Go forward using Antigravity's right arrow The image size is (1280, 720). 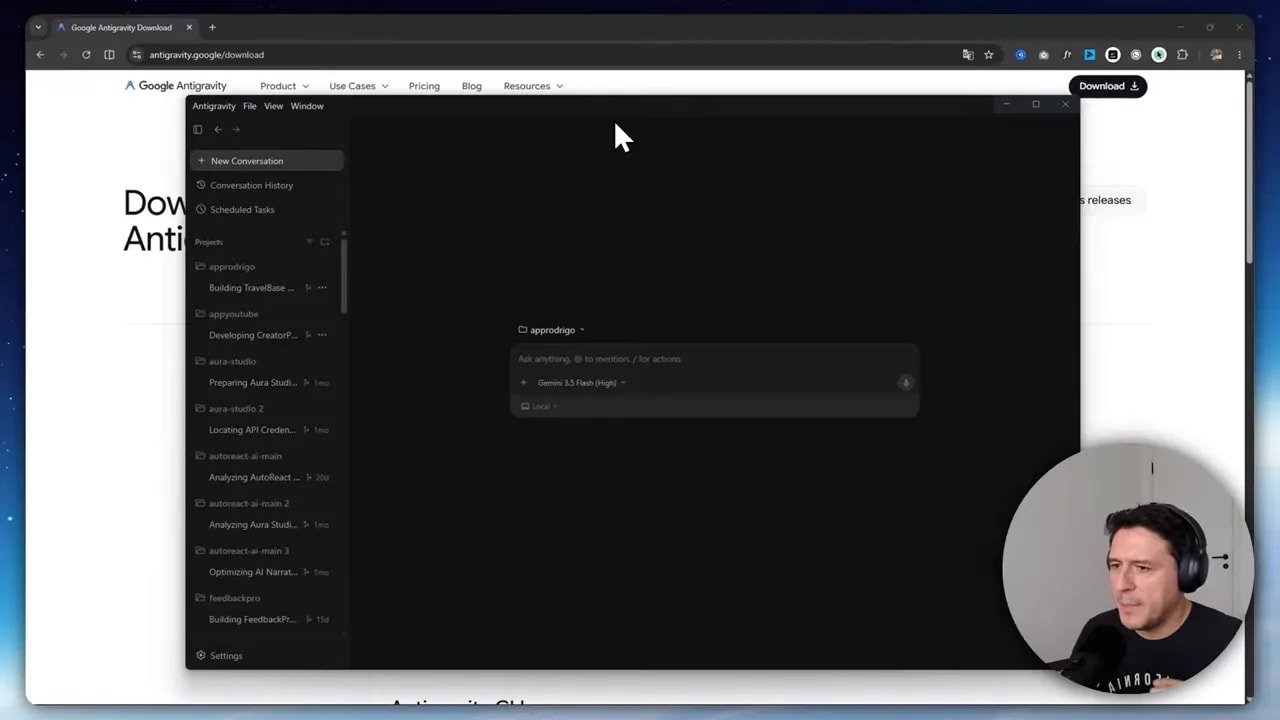[x=236, y=129]
